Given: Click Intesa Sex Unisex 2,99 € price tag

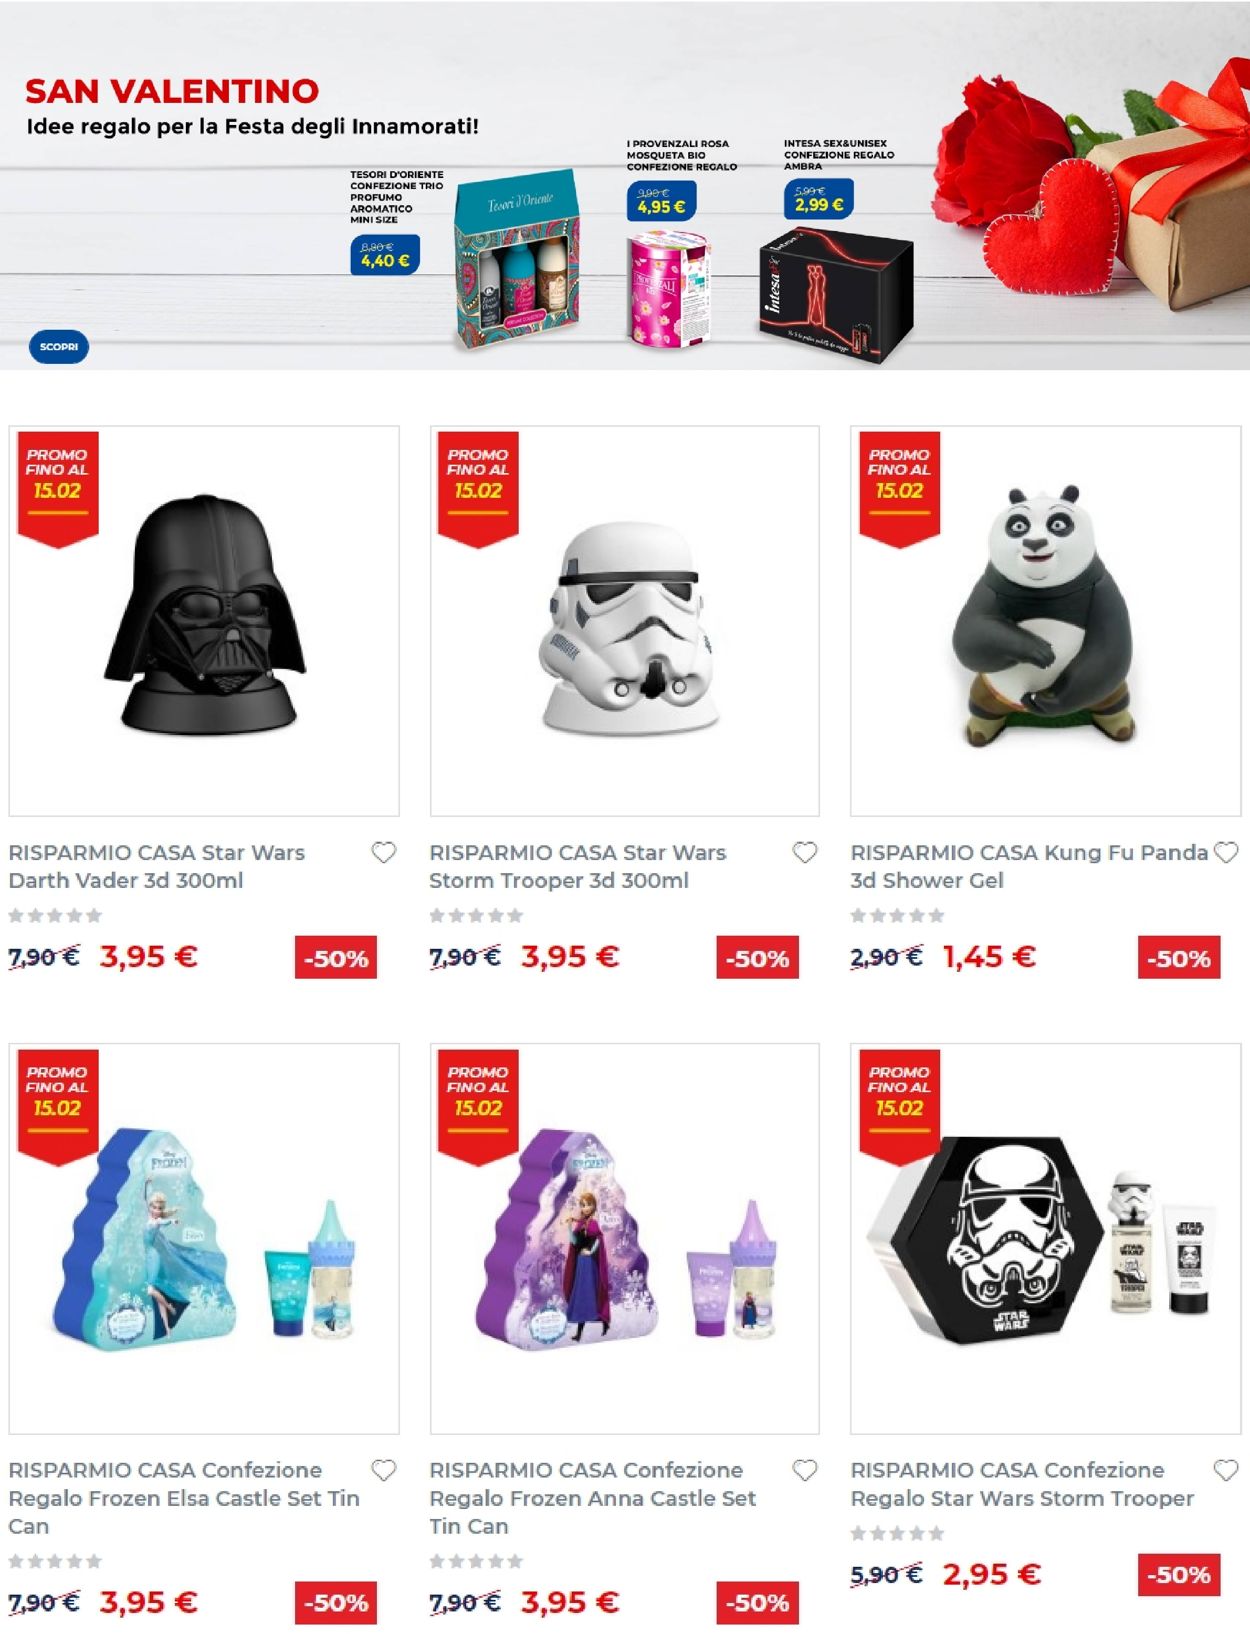Looking at the screenshot, I should (819, 199).
